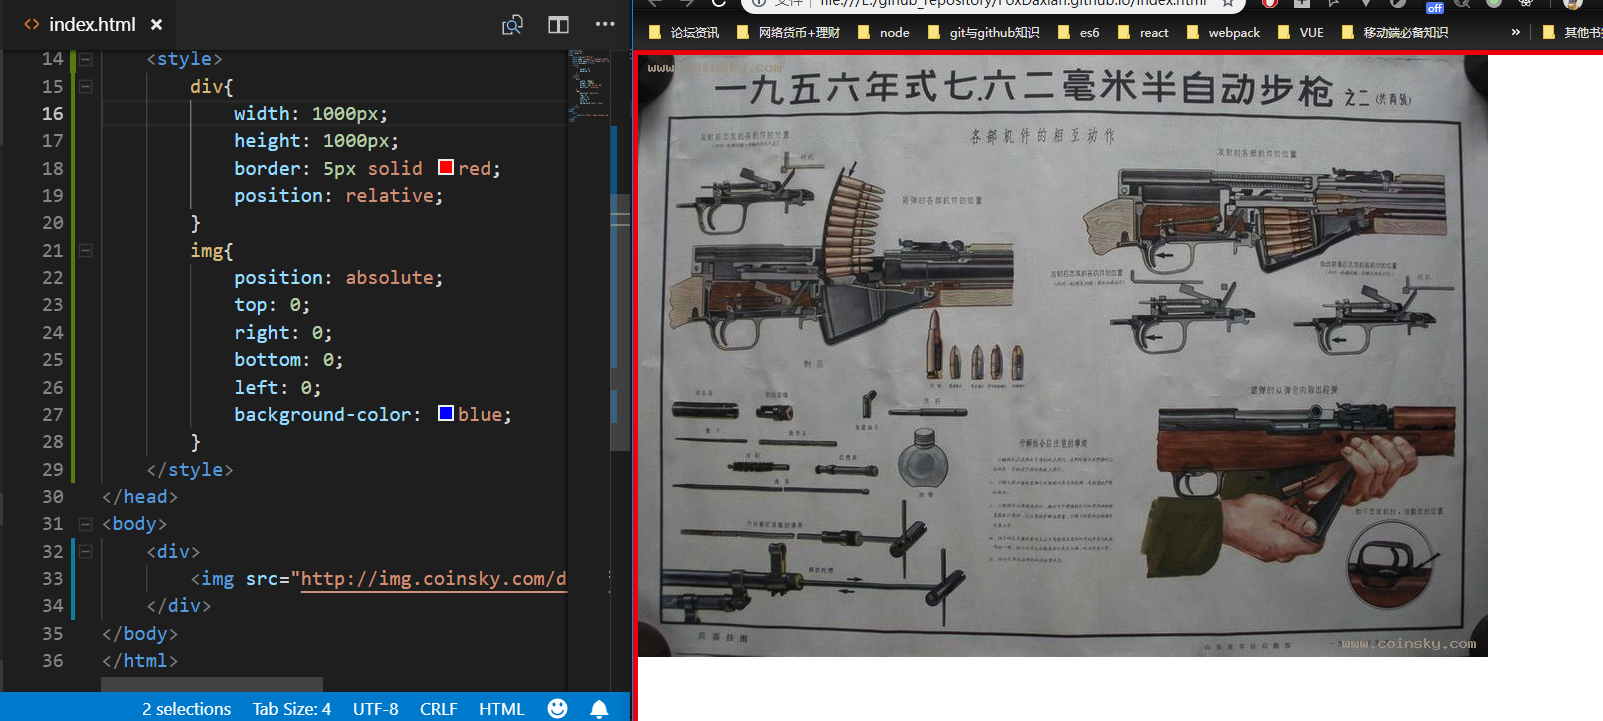Open the VUE bookmark folder

[x=1300, y=33]
